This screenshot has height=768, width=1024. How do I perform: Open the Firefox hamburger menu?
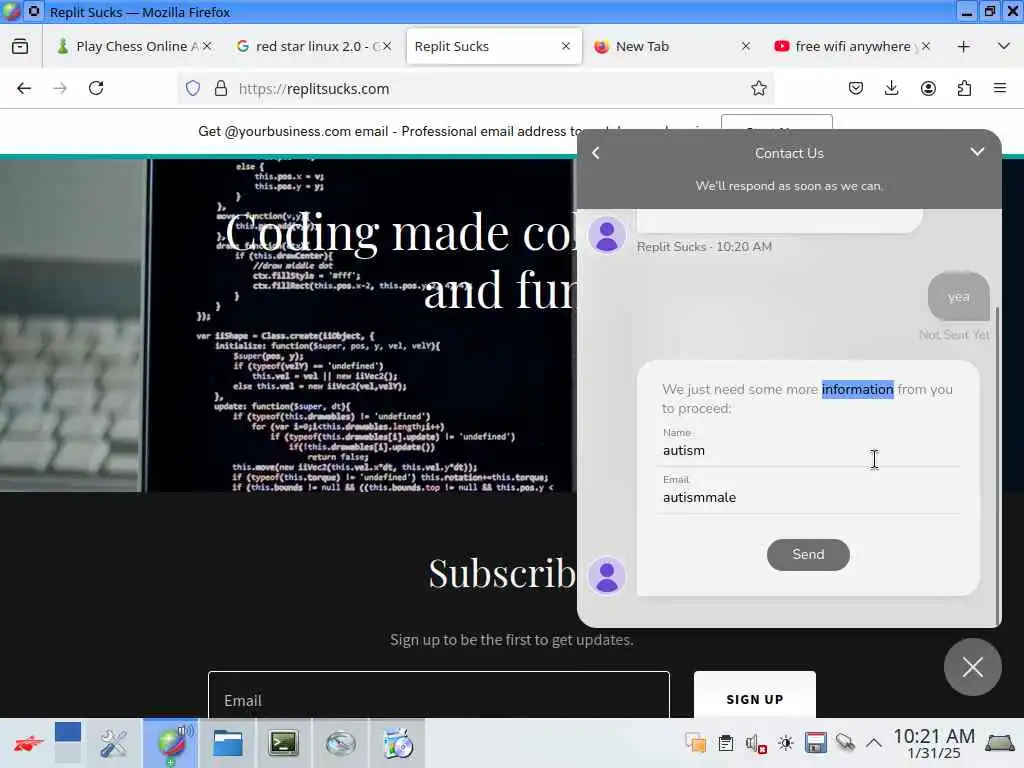coord(1000,88)
